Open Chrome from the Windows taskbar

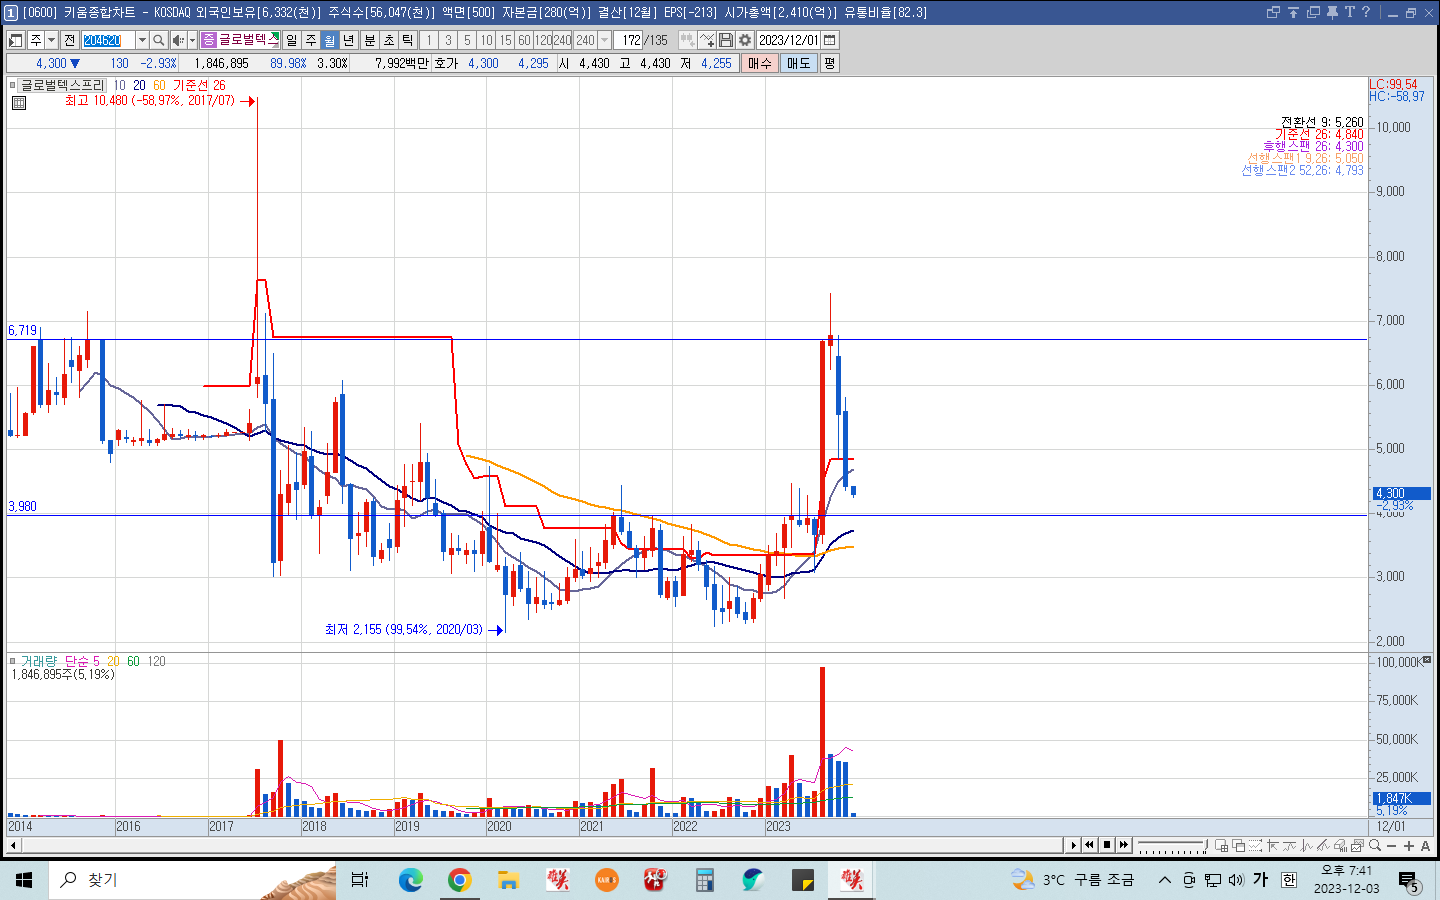pyautogui.click(x=459, y=880)
